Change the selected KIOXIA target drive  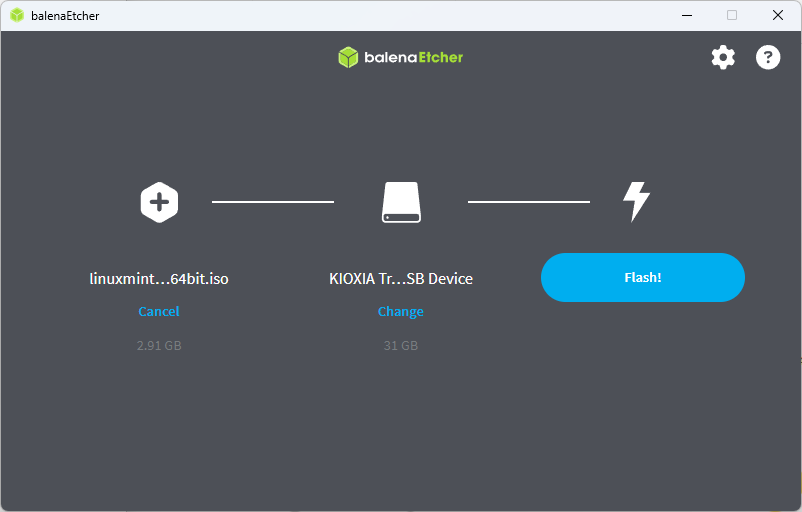[x=401, y=311]
